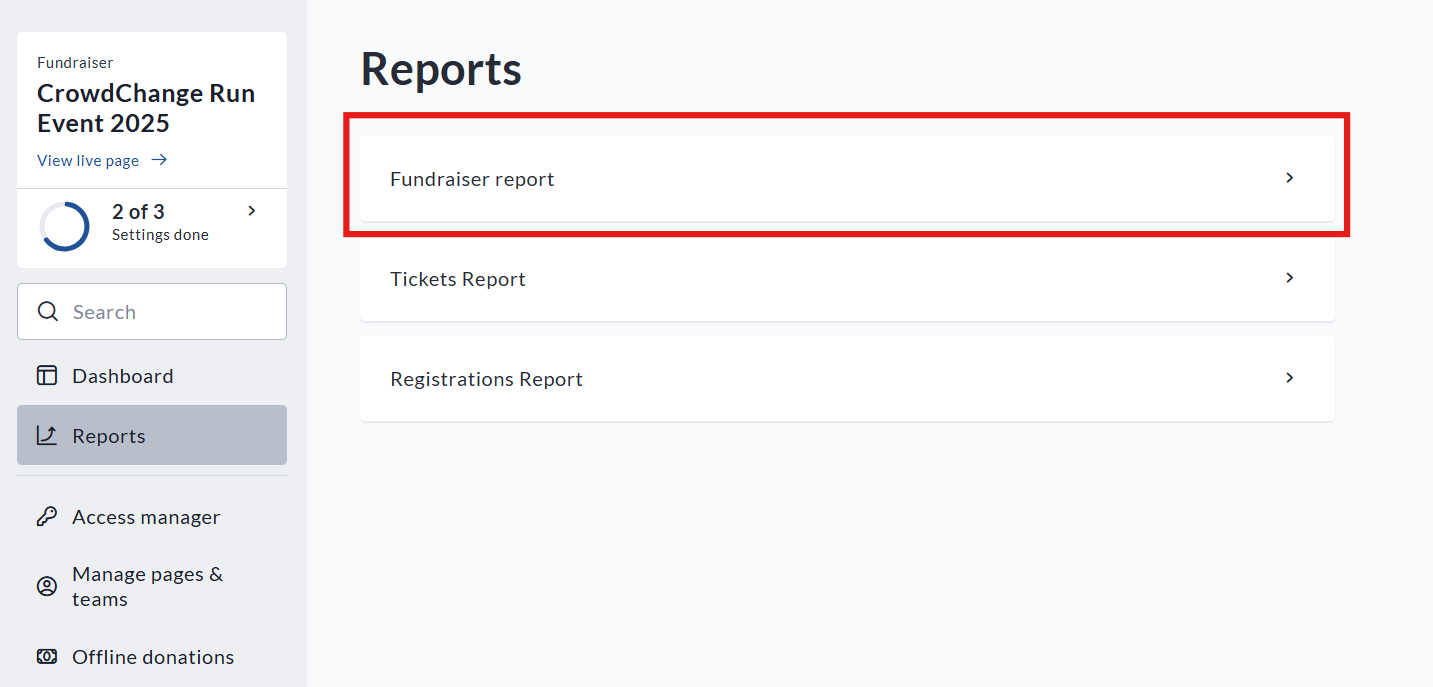Expand the Registrations Report chevron
This screenshot has width=1433, height=687.
tap(1289, 378)
